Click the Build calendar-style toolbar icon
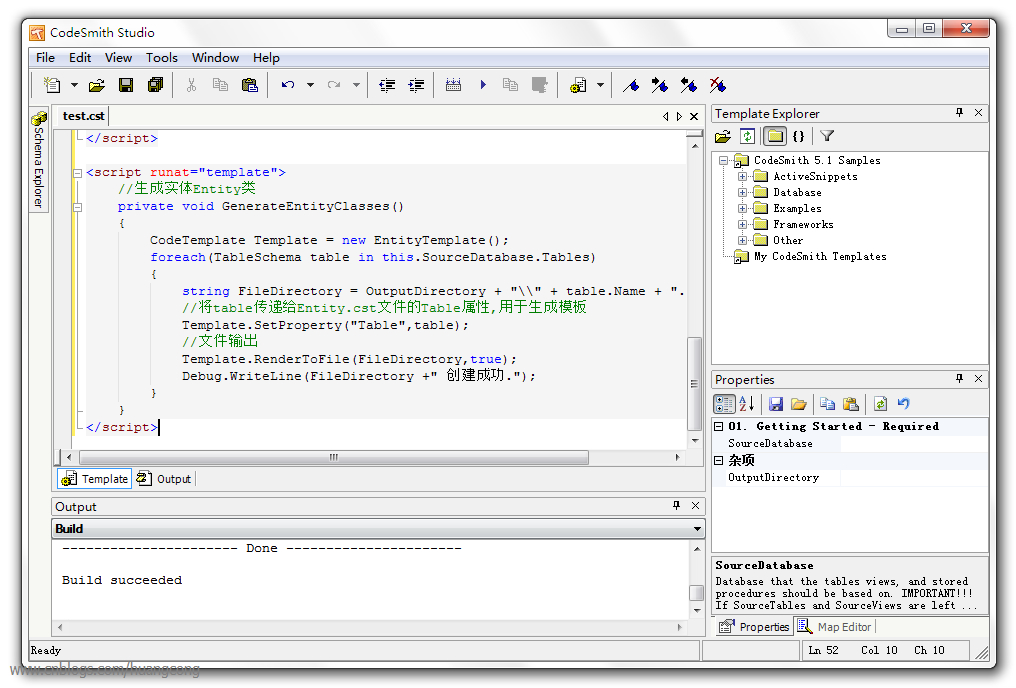Viewport: 1016px width, 688px height. click(x=453, y=85)
